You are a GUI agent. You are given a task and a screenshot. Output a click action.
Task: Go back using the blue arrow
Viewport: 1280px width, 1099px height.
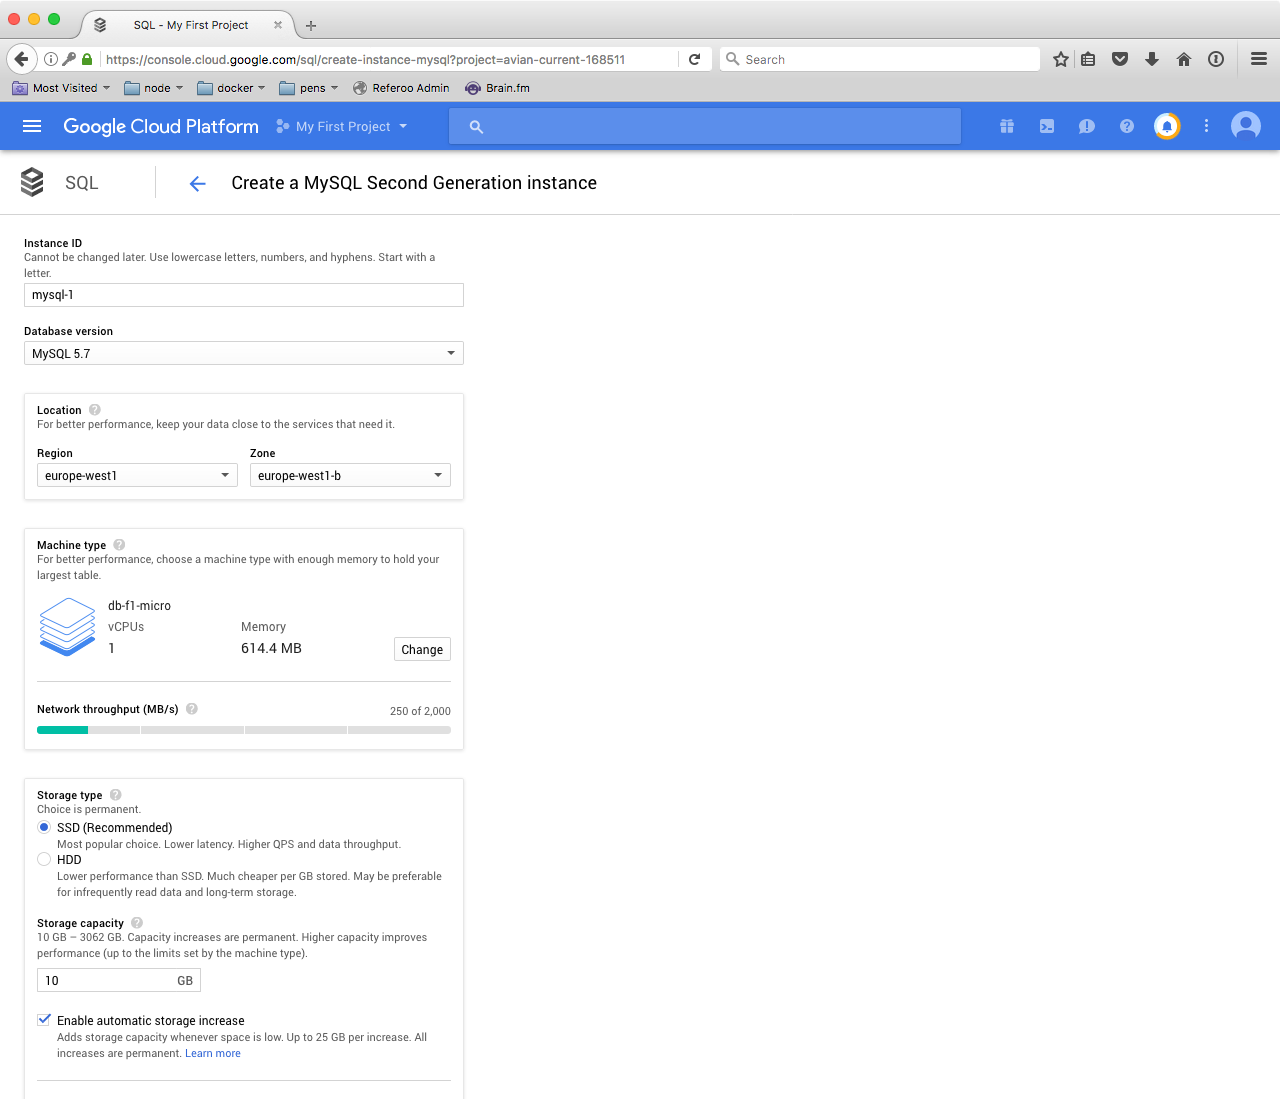197,183
